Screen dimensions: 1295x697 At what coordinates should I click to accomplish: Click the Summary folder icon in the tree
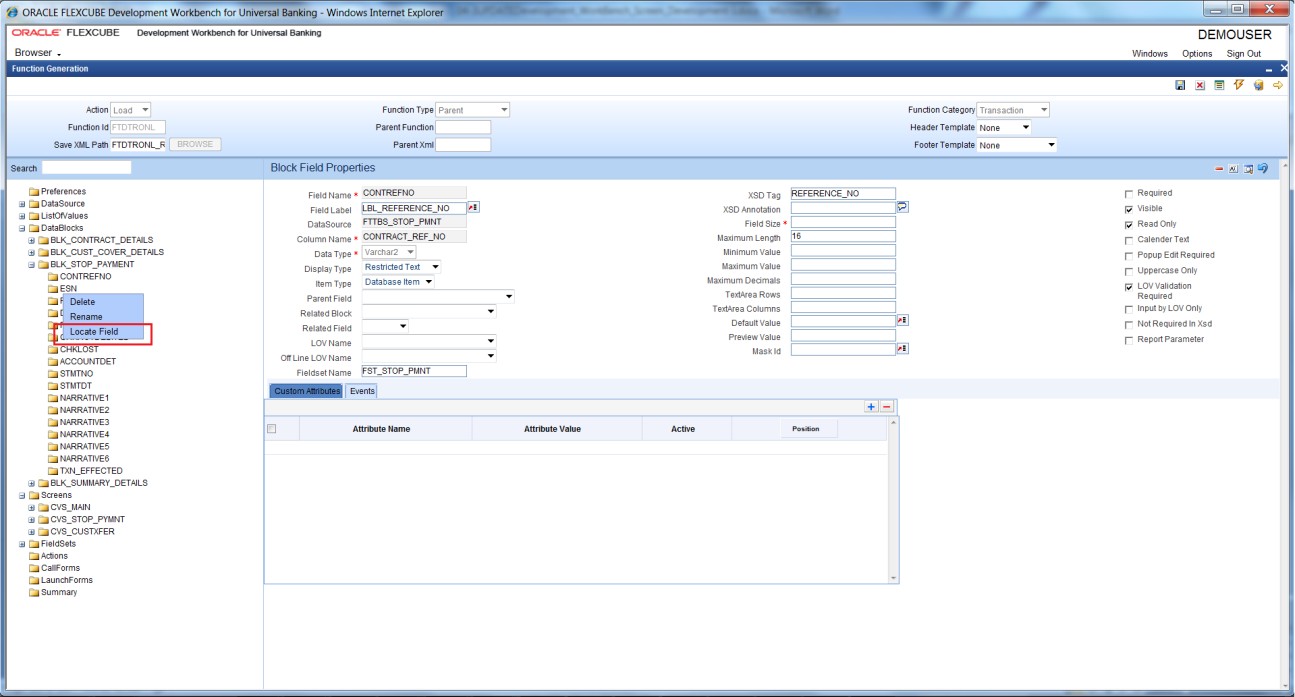(x=34, y=592)
